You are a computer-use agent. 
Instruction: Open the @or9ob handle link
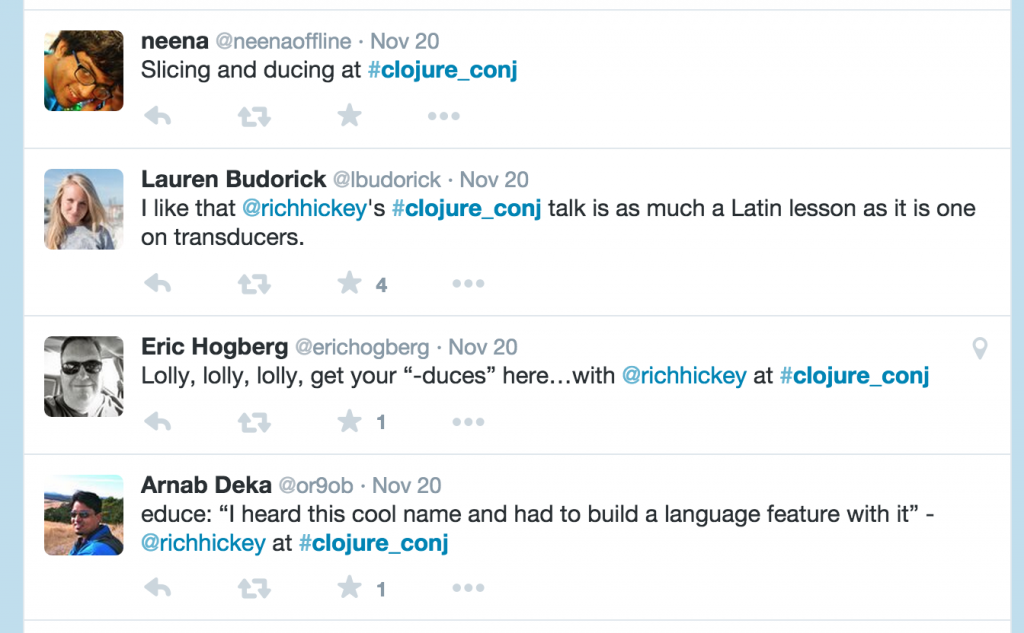pos(315,485)
